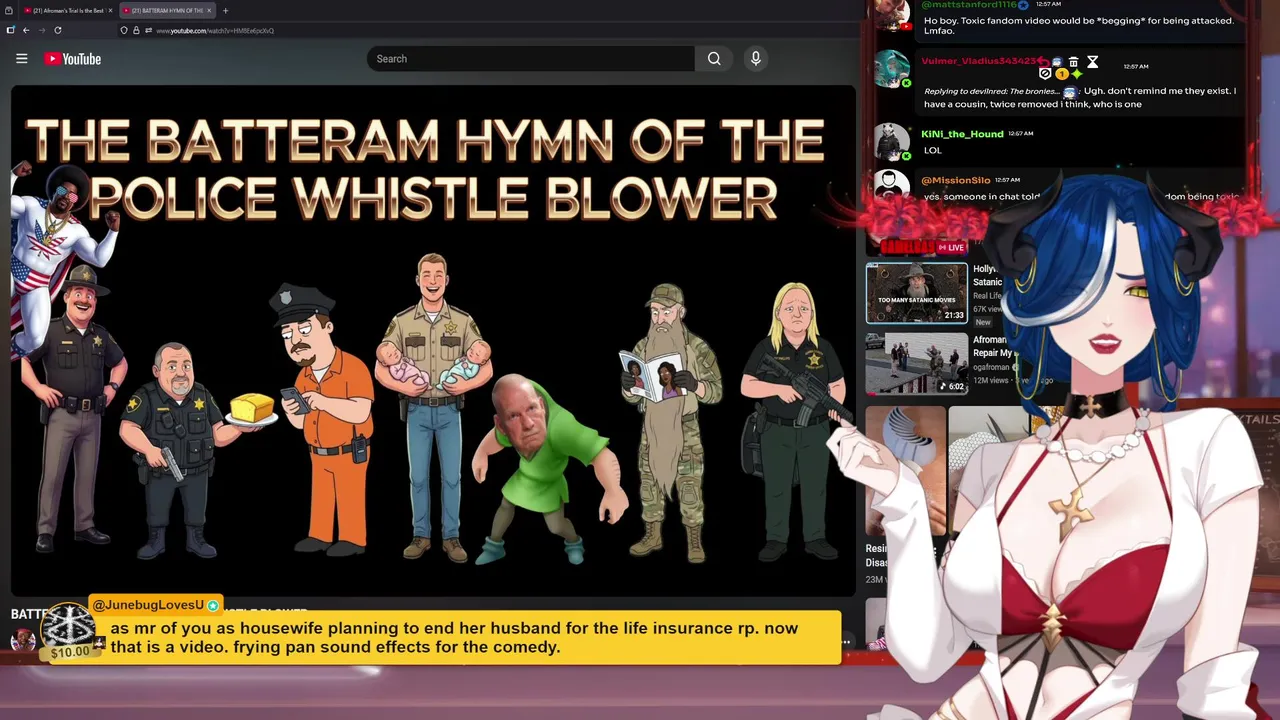Click the trash delete icon on Vulmer's message
Viewport: 1280px width, 720px height.
(1073, 62)
